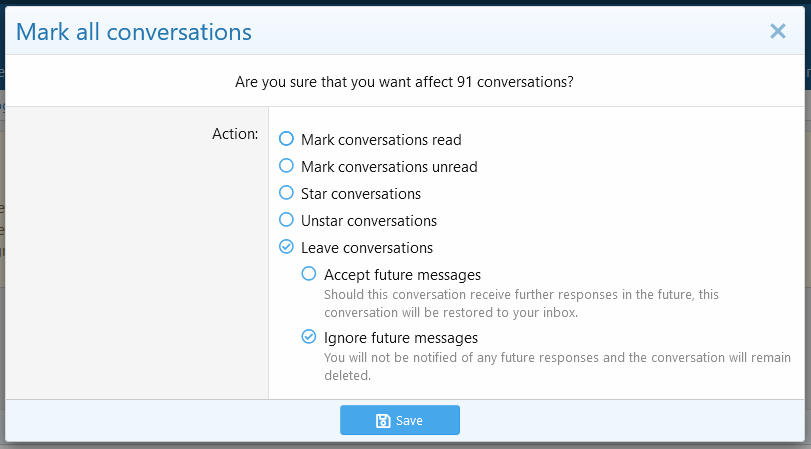Screen dimensions: 811x449
Task: Click the floppy disk icon on Save
Action: 383,421
